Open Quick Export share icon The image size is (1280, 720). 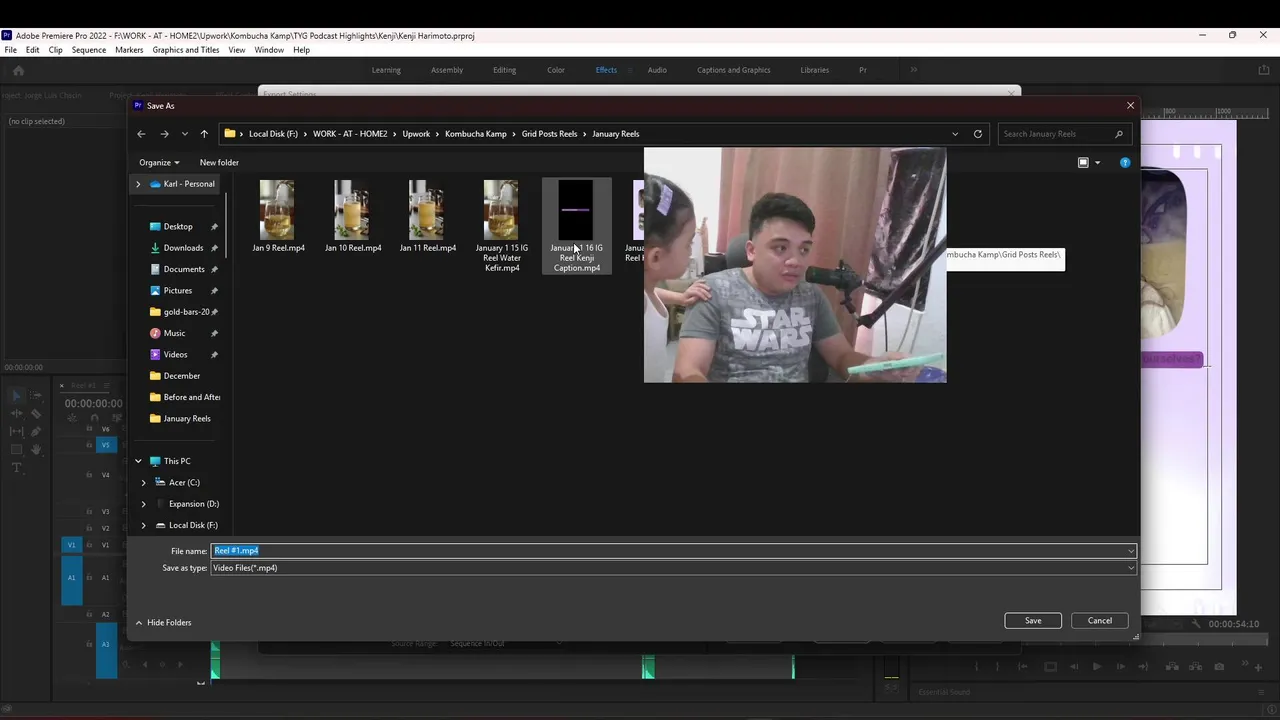tap(1263, 70)
